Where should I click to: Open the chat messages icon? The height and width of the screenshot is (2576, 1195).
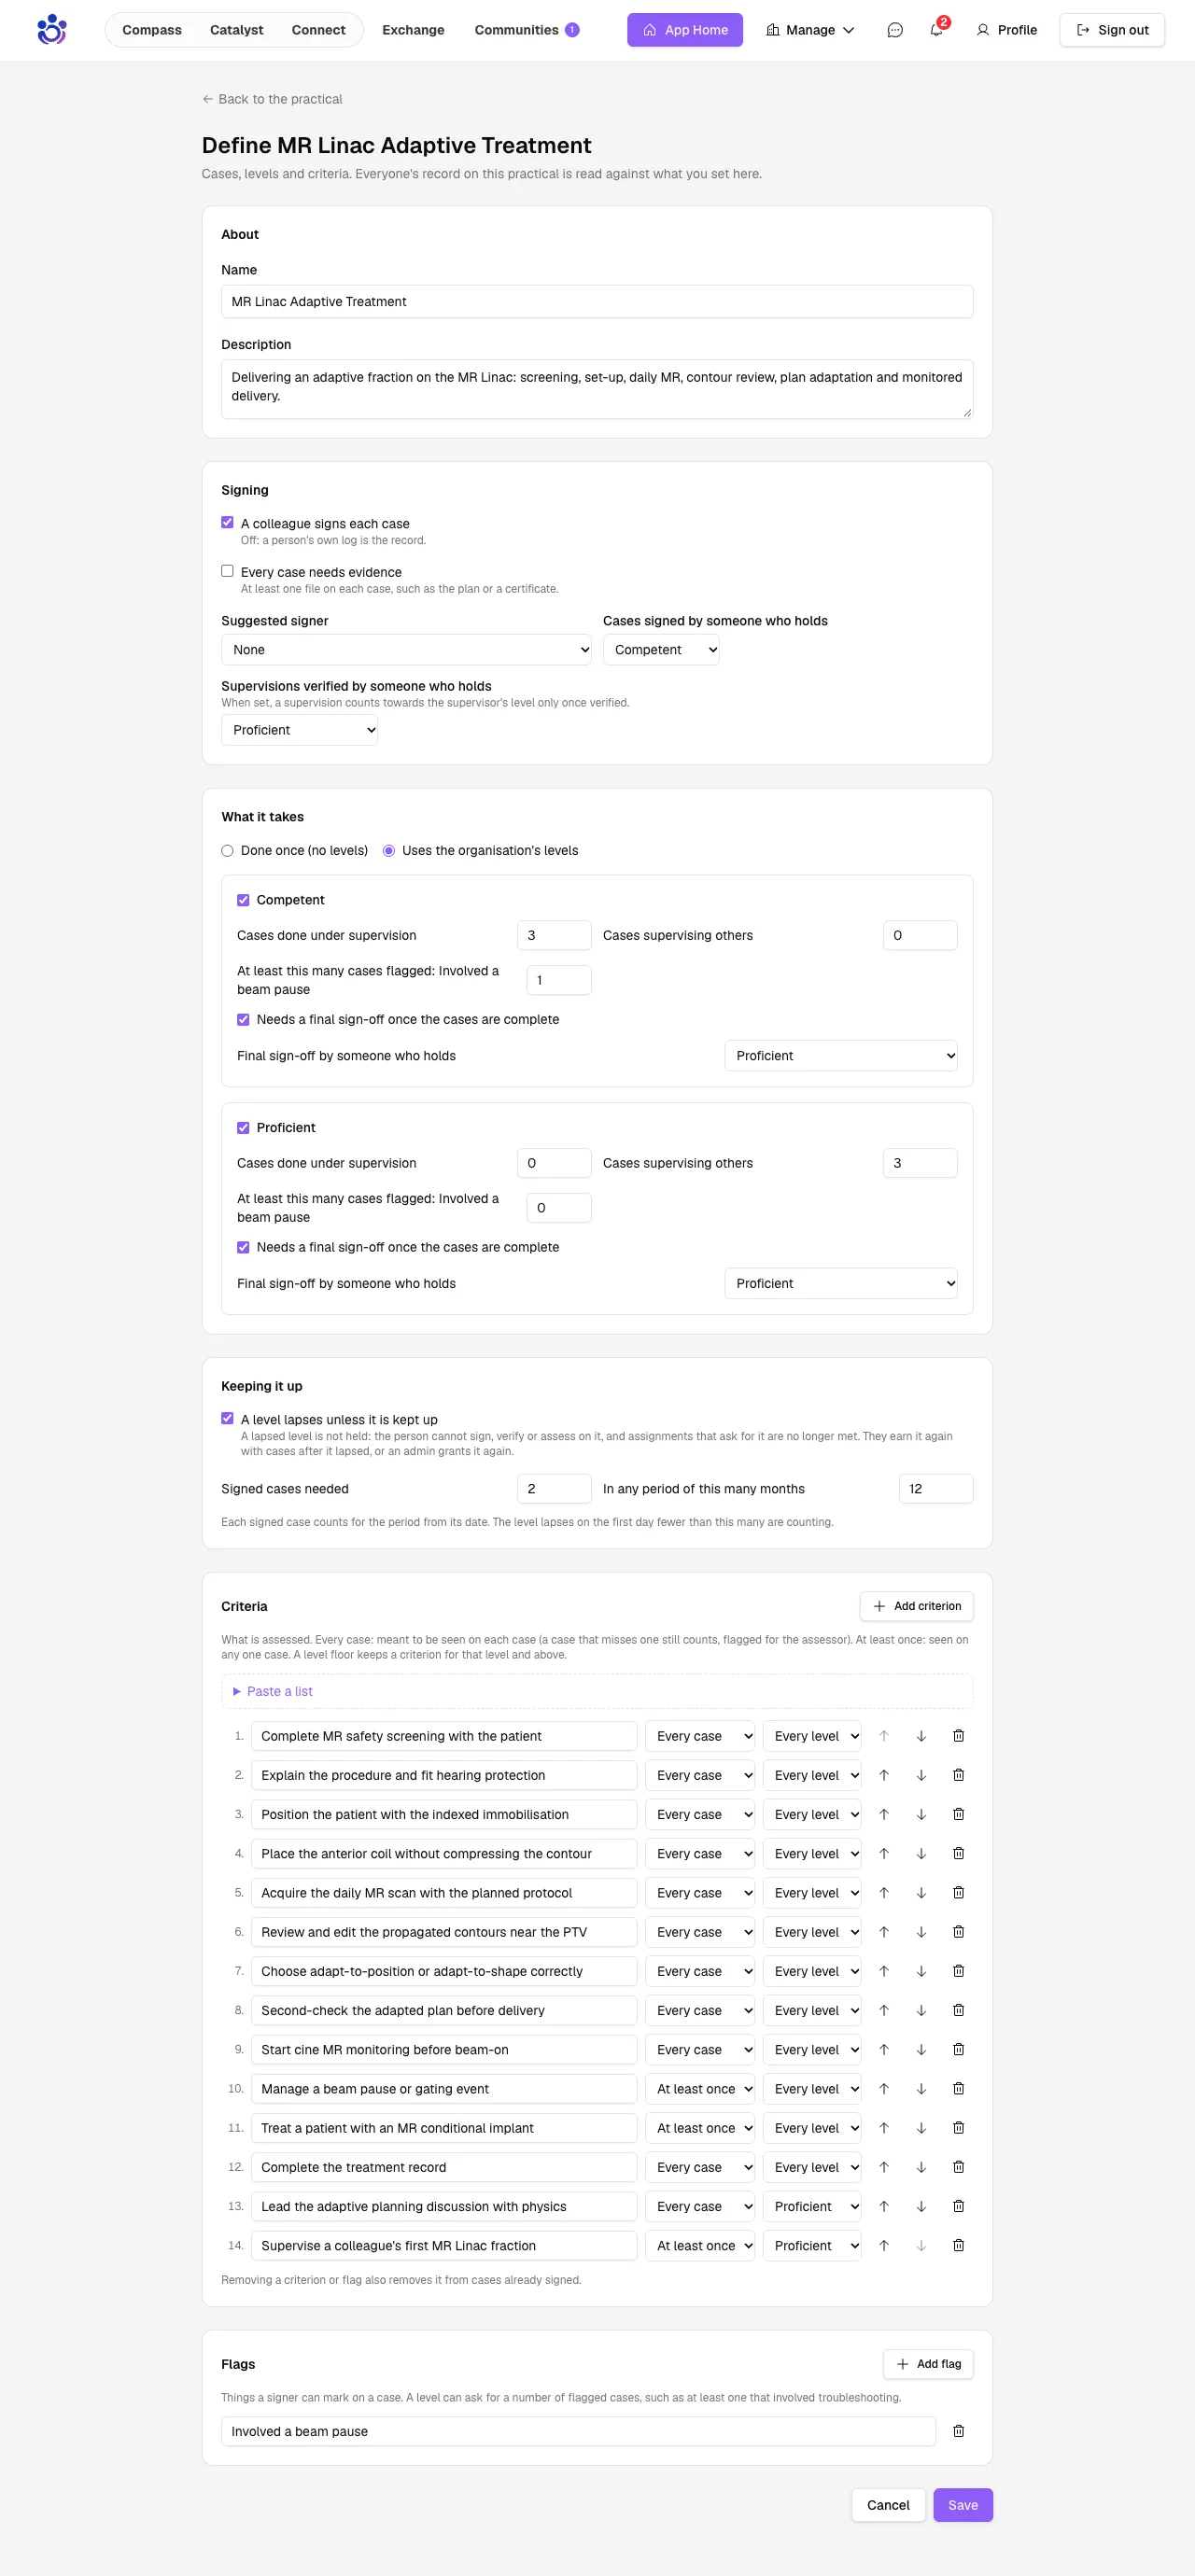pos(895,30)
